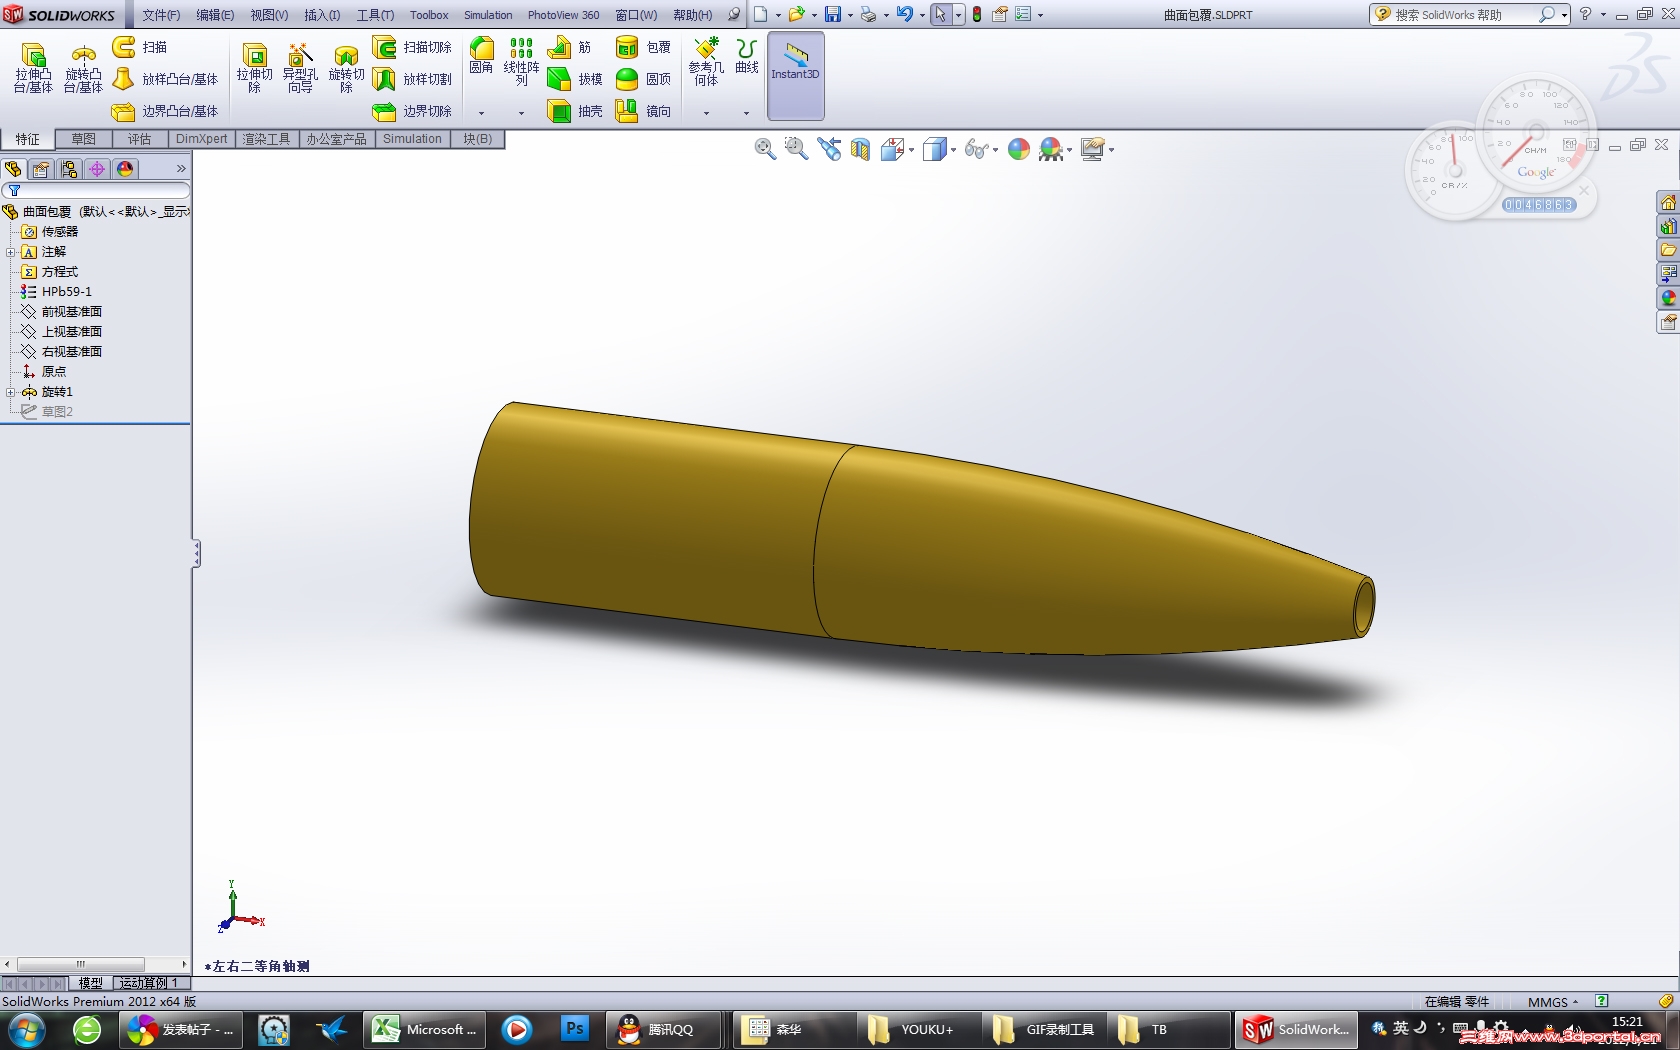Viewport: 1680px width, 1050px height.
Task: Apply the 圆角 fillet tool
Action: tap(481, 56)
